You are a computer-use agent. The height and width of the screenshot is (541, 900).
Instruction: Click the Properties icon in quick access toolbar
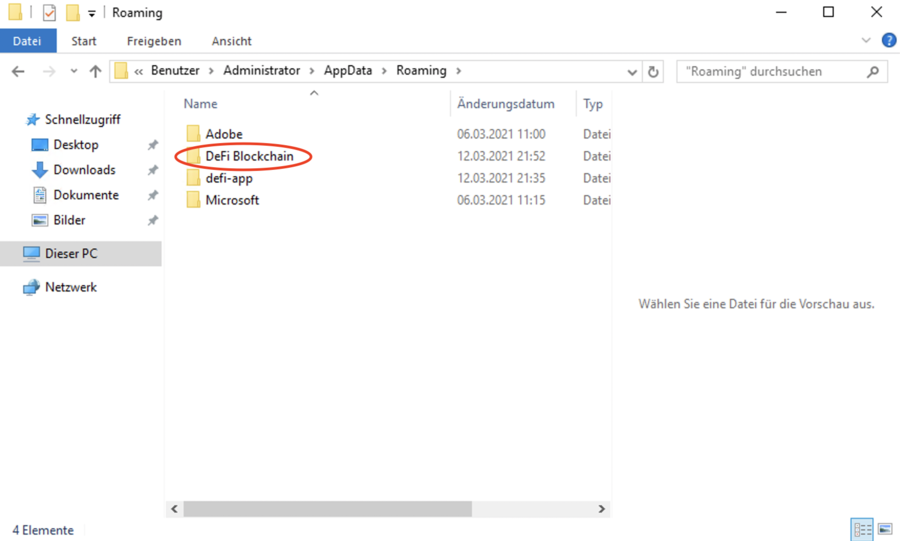[49, 13]
